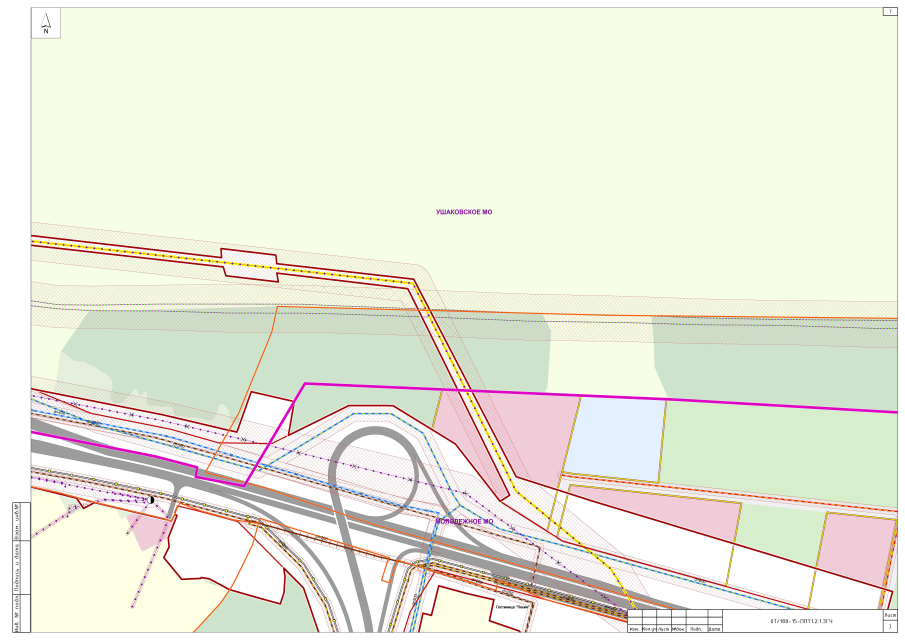Click the sheet number box in top-right corner
The image size is (905, 640).
point(888,12)
